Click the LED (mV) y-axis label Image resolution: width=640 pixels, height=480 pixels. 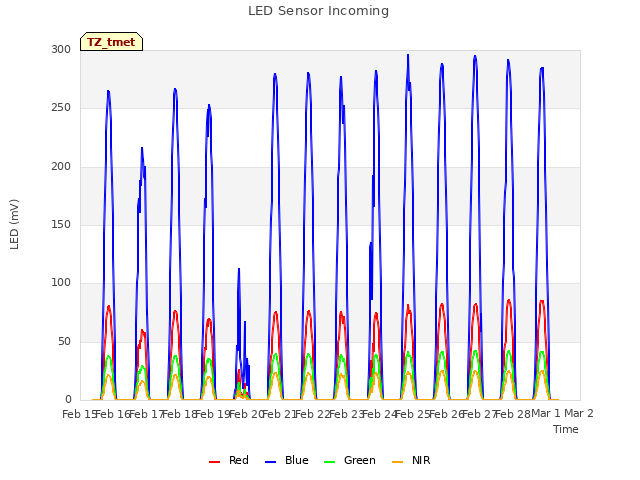click(14, 224)
